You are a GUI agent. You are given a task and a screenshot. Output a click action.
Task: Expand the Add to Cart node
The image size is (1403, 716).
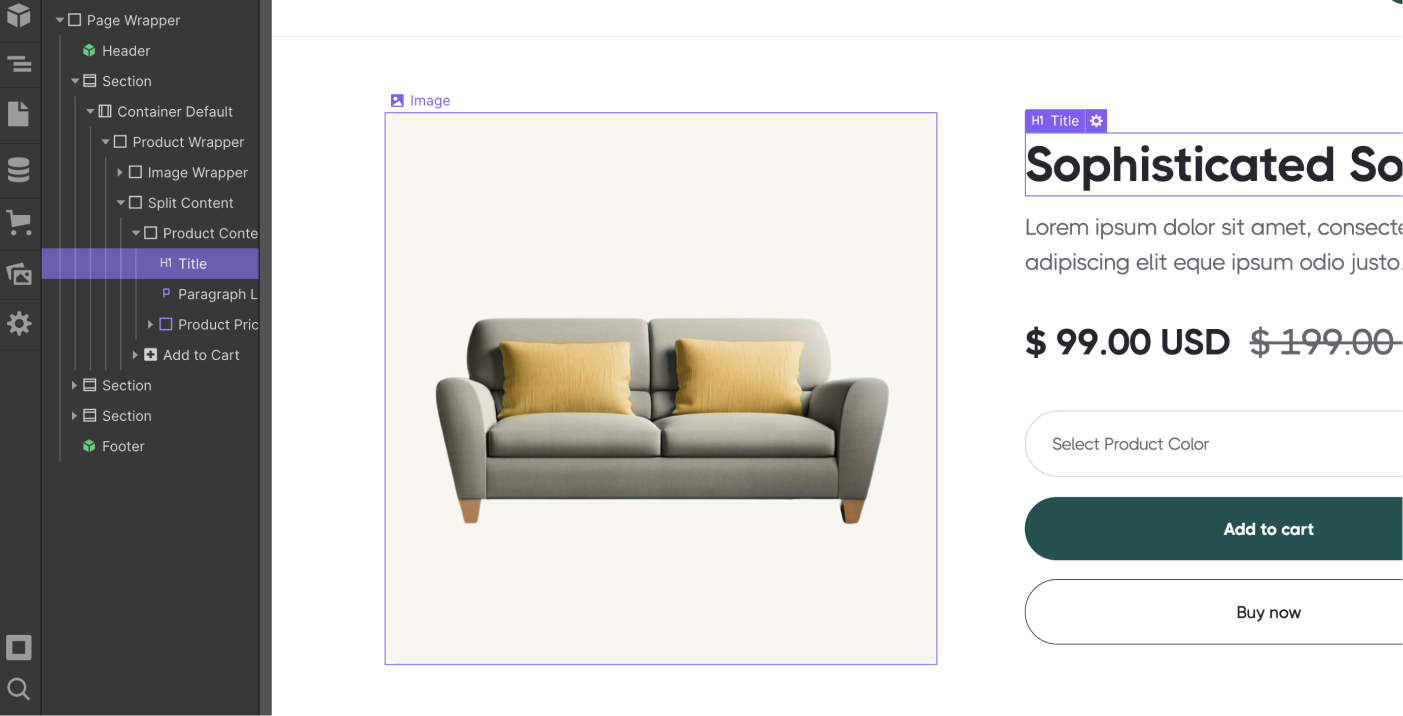coord(135,354)
